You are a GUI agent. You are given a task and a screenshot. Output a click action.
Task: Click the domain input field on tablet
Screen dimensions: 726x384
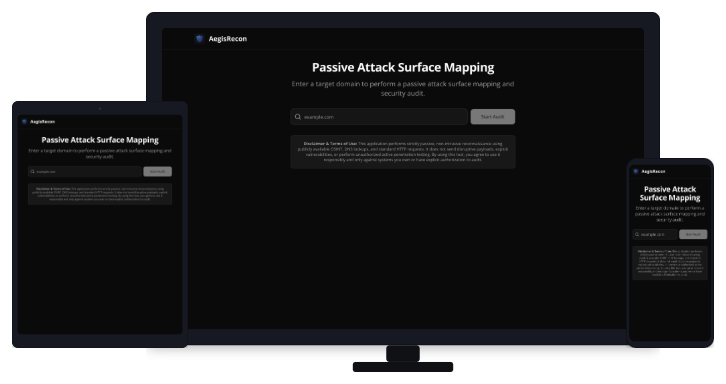[85, 171]
